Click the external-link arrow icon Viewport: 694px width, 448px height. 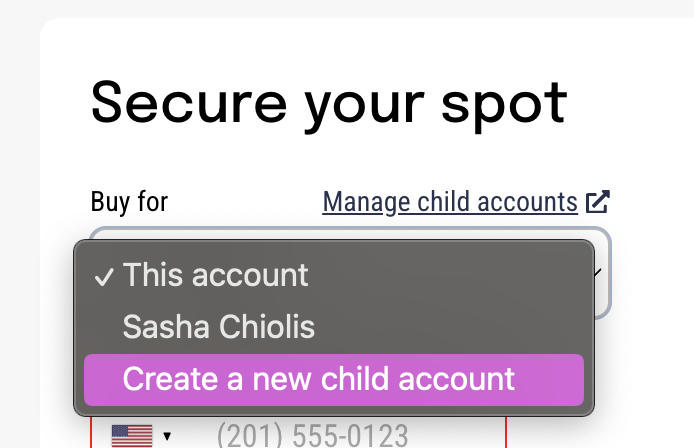(x=598, y=202)
